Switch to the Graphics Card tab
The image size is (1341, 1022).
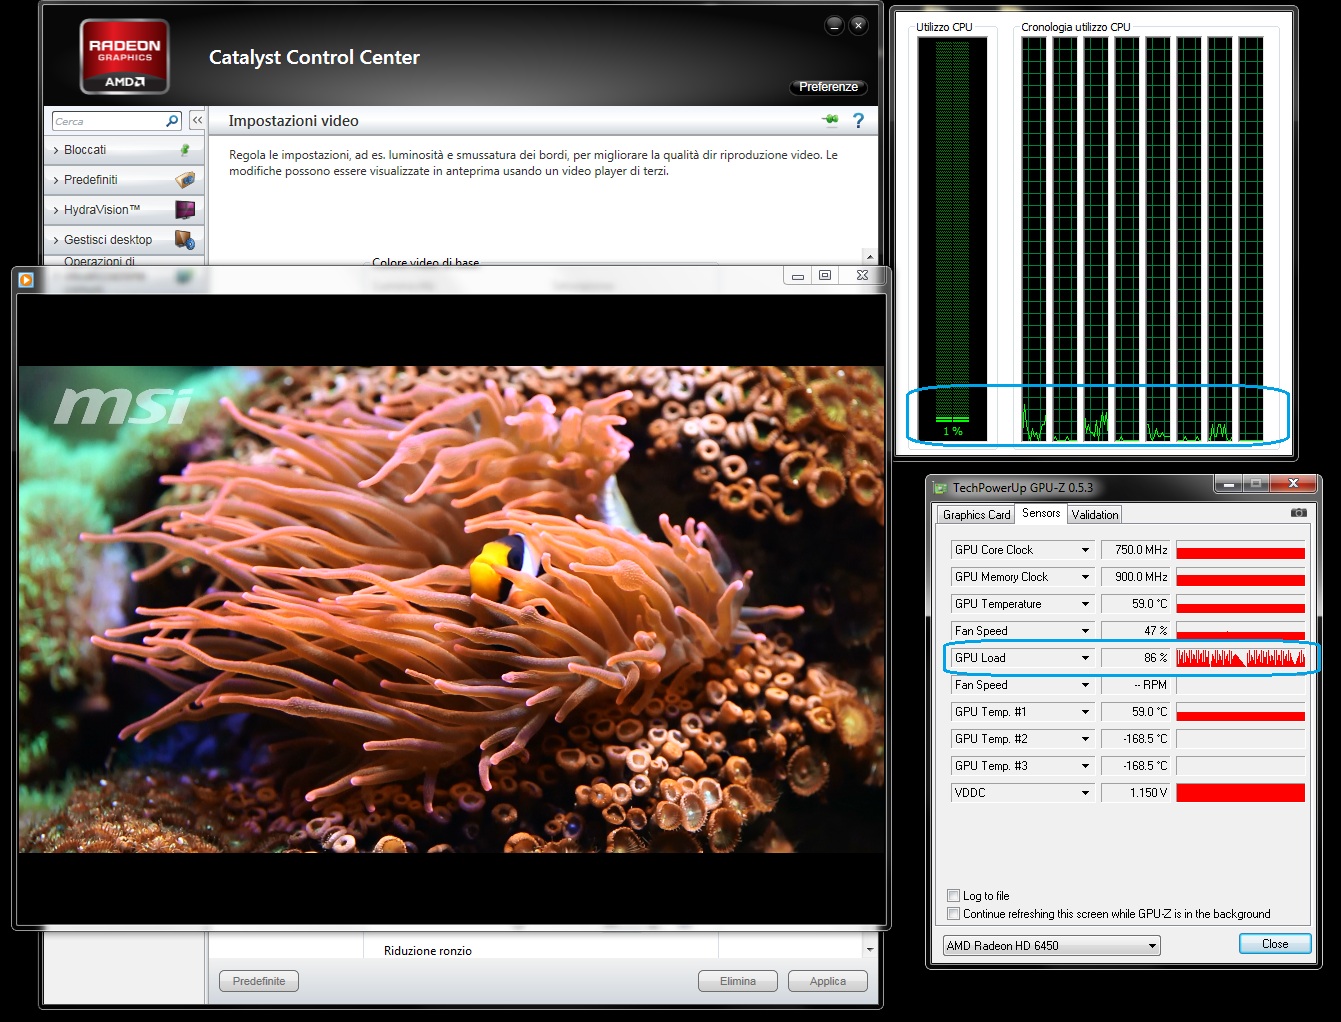pyautogui.click(x=976, y=515)
